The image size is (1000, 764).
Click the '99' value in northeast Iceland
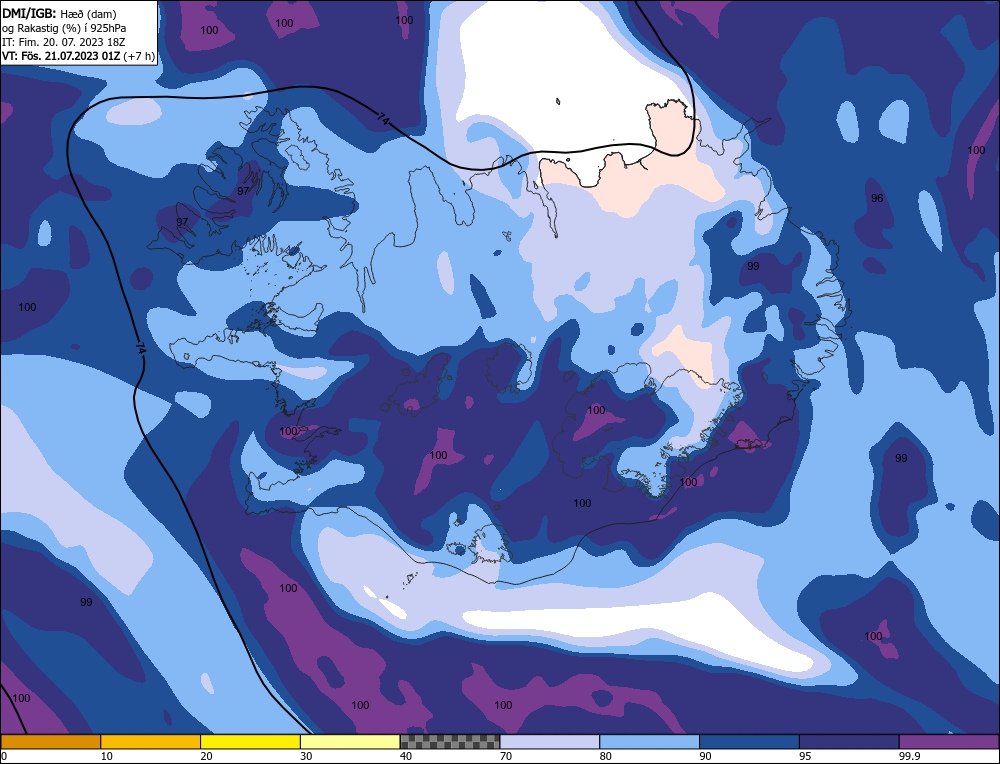click(x=753, y=266)
